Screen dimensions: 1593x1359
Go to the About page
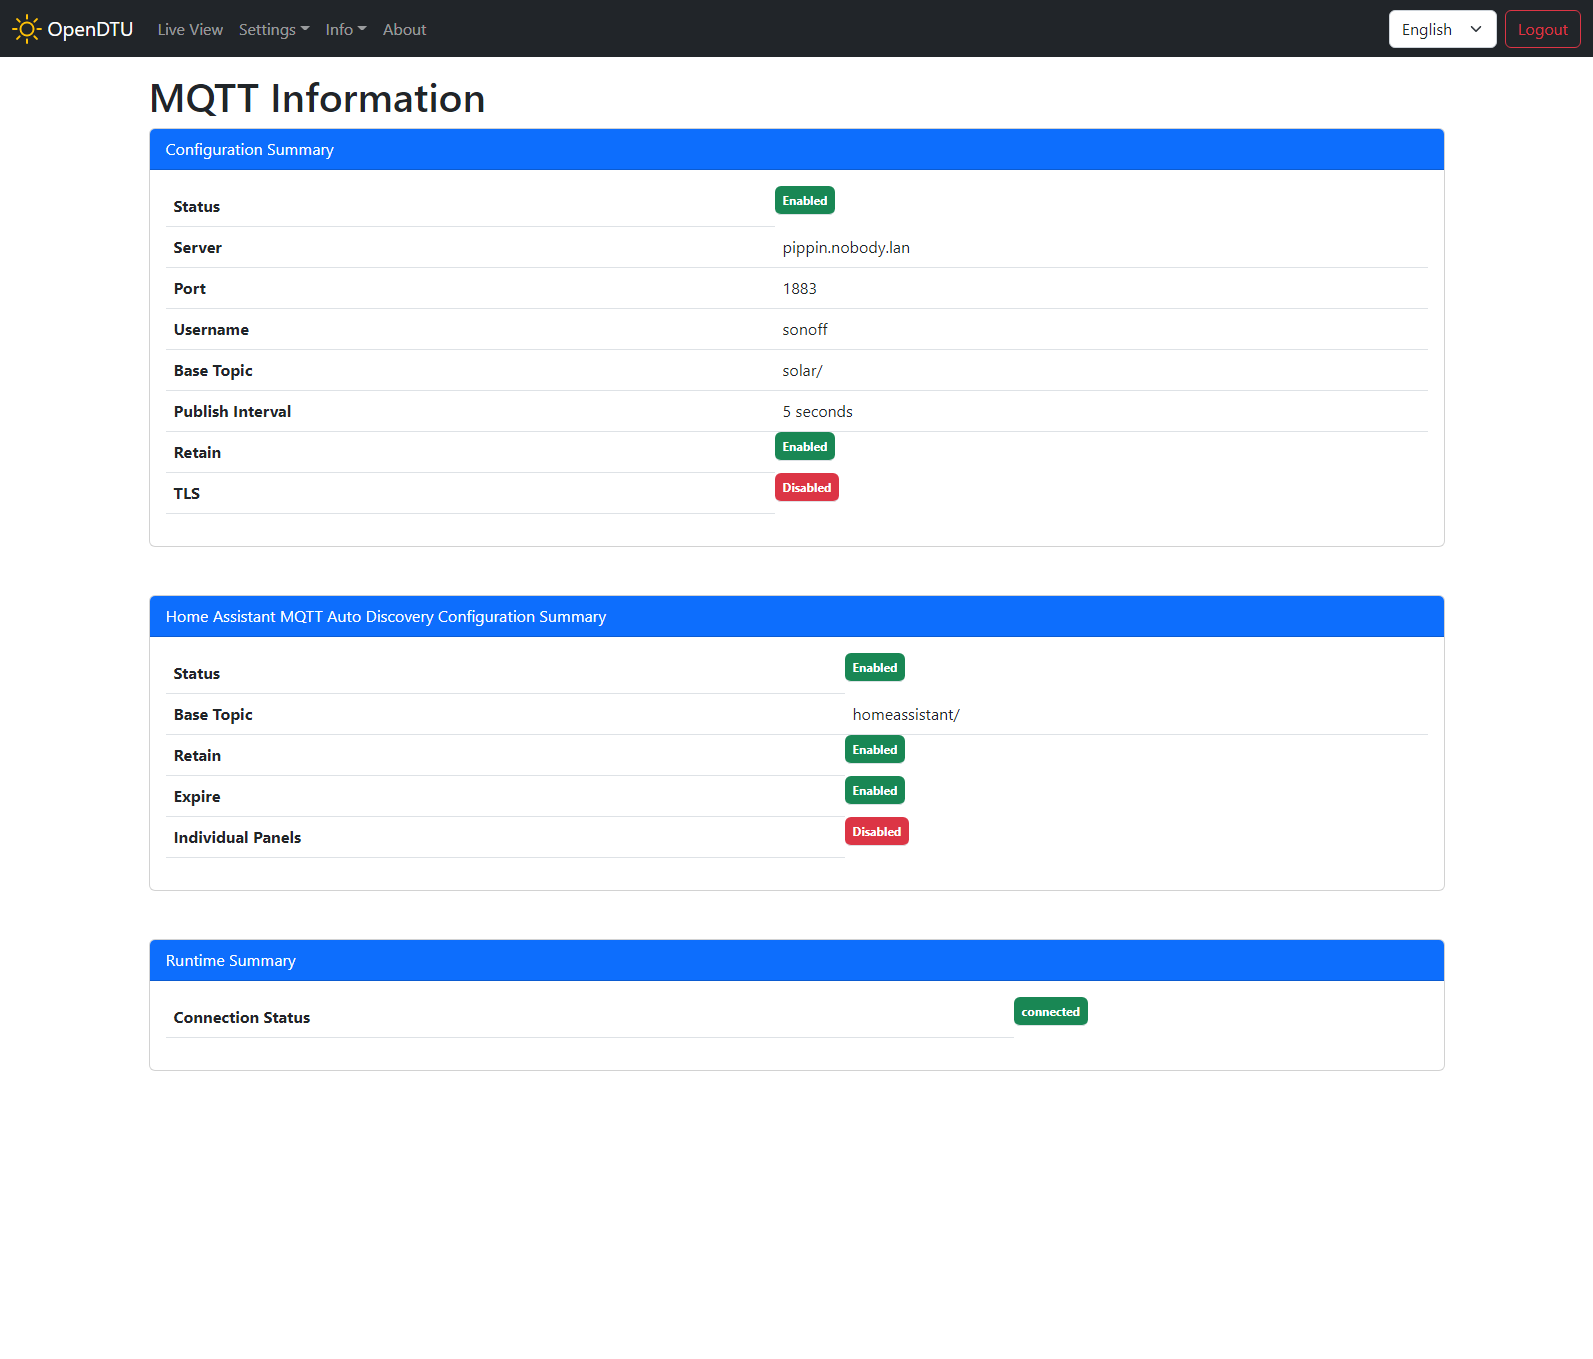pyautogui.click(x=404, y=30)
